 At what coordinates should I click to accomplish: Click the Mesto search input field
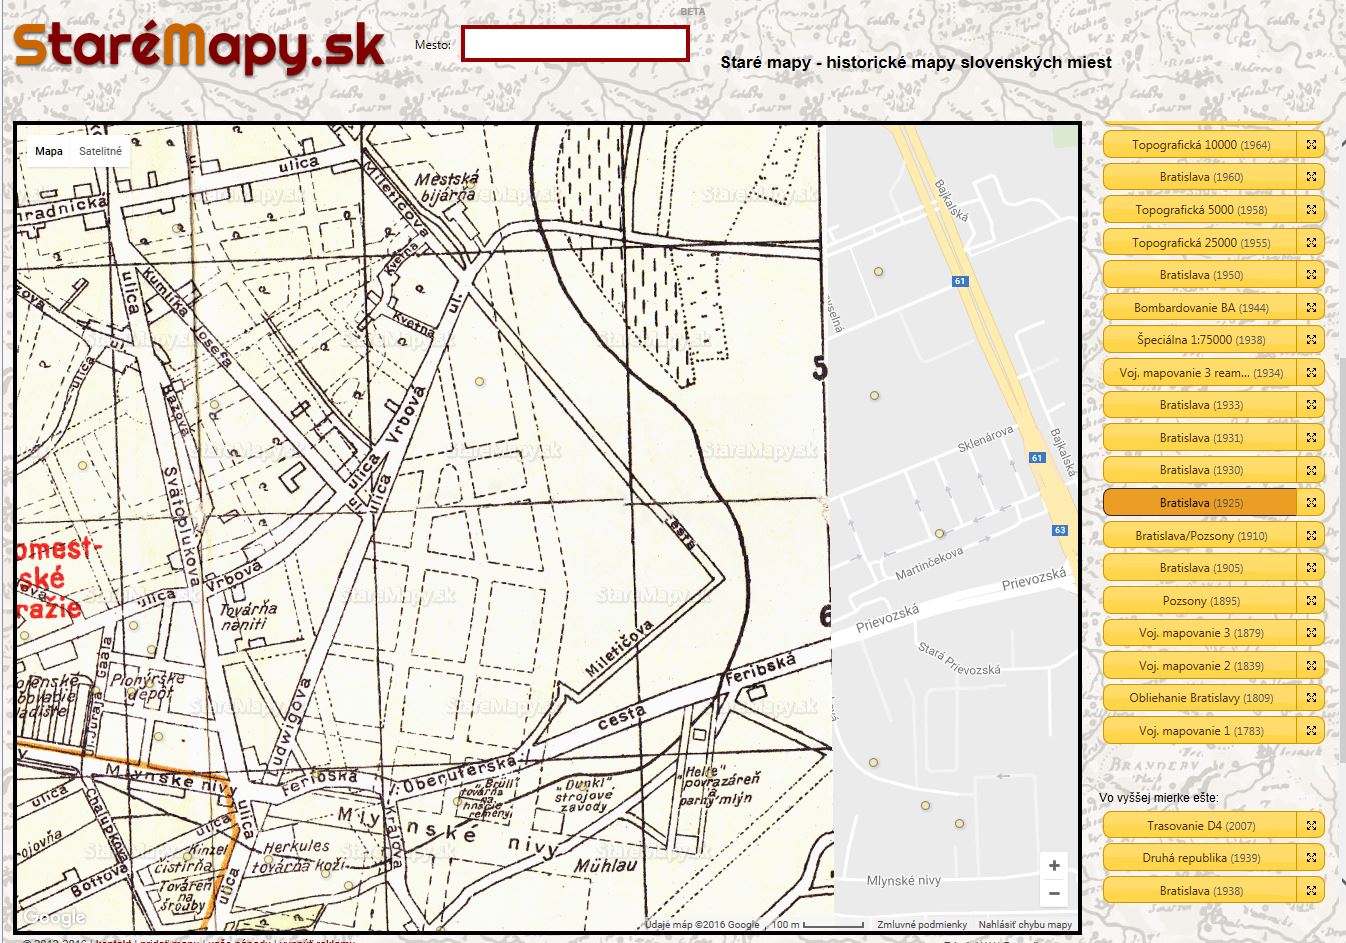[x=575, y=44]
